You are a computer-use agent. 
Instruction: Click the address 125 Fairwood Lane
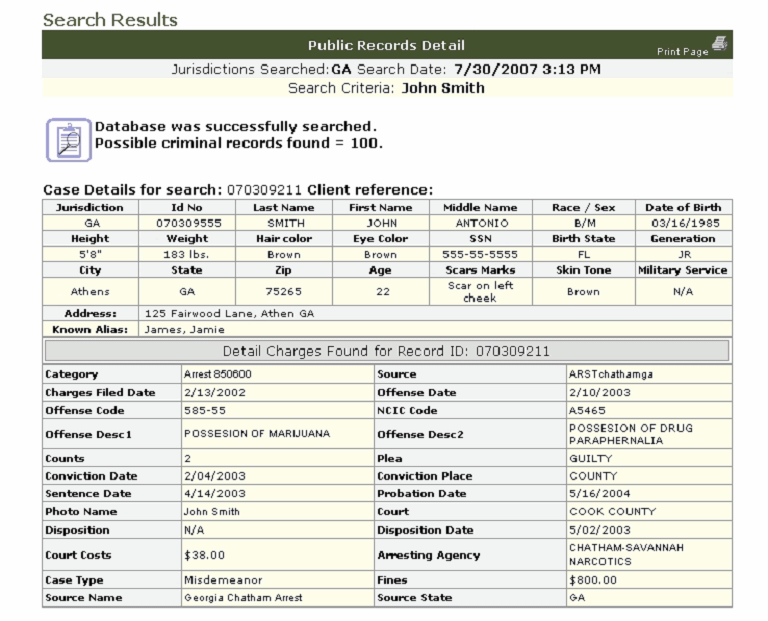click(230, 313)
